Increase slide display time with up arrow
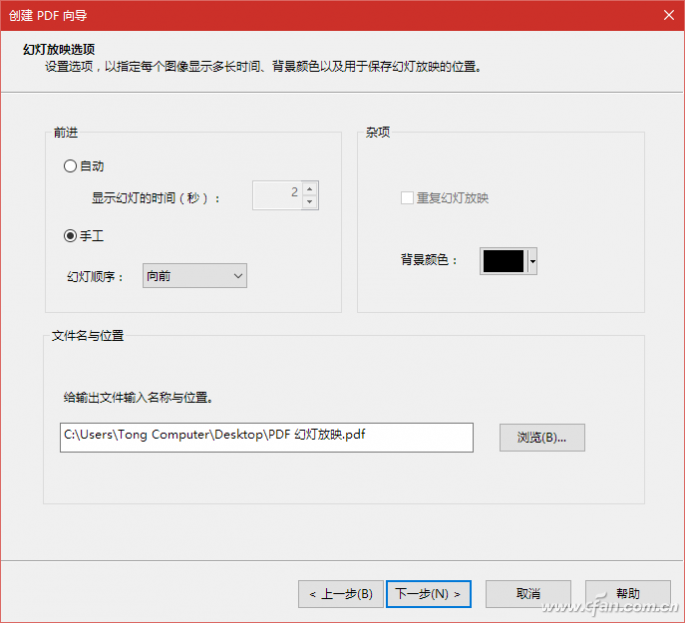Screen dimensions: 685x623 310,189
